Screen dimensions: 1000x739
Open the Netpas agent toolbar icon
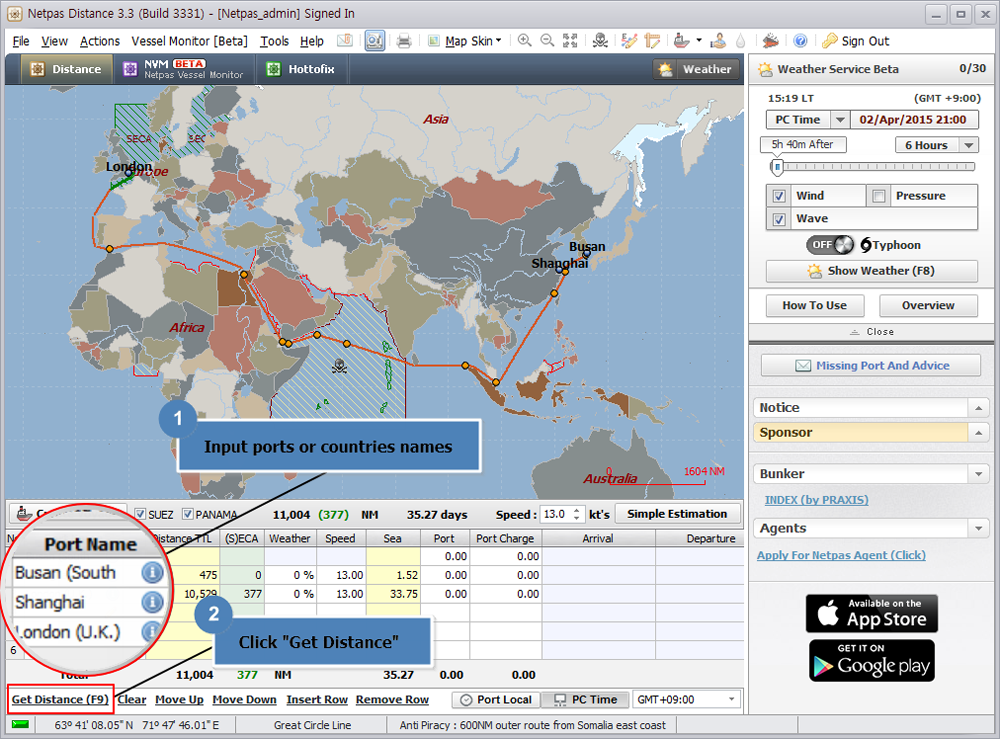[x=719, y=41]
